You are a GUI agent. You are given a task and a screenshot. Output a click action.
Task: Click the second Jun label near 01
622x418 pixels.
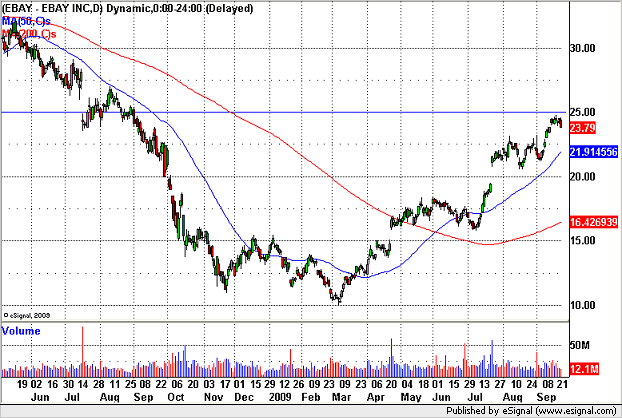(x=442, y=397)
